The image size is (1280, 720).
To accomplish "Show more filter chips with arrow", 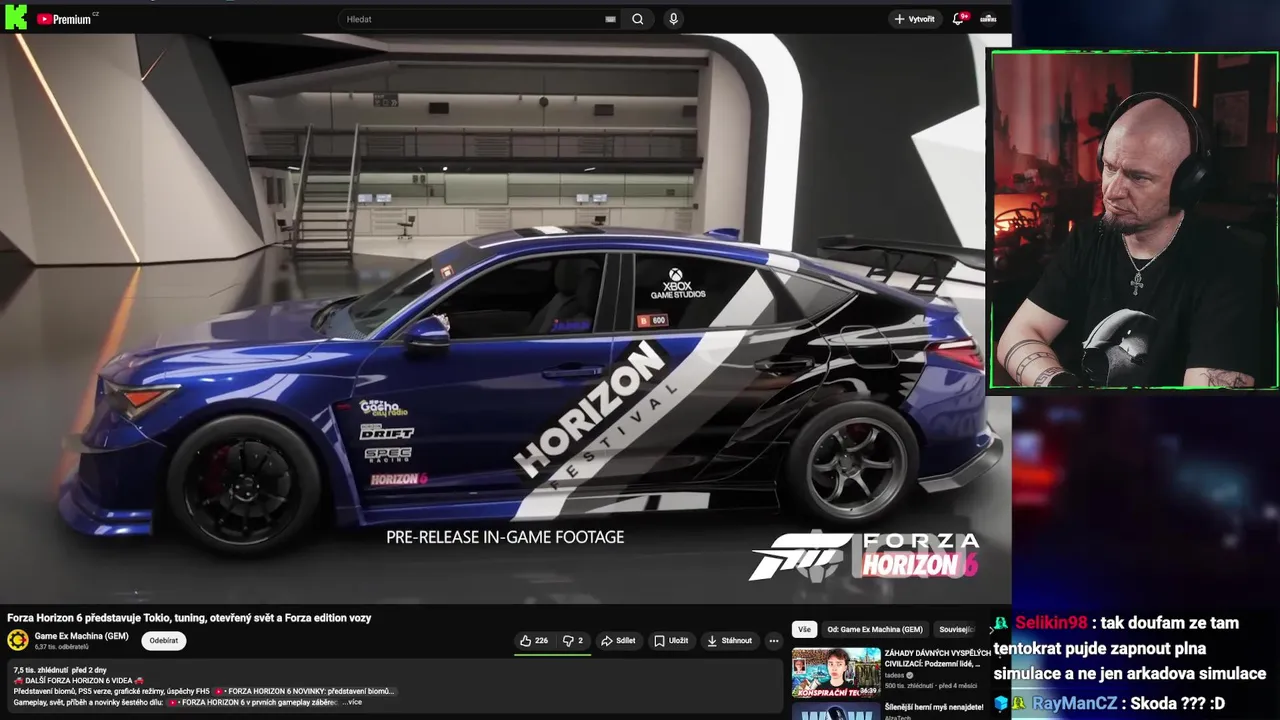I will [x=991, y=630].
